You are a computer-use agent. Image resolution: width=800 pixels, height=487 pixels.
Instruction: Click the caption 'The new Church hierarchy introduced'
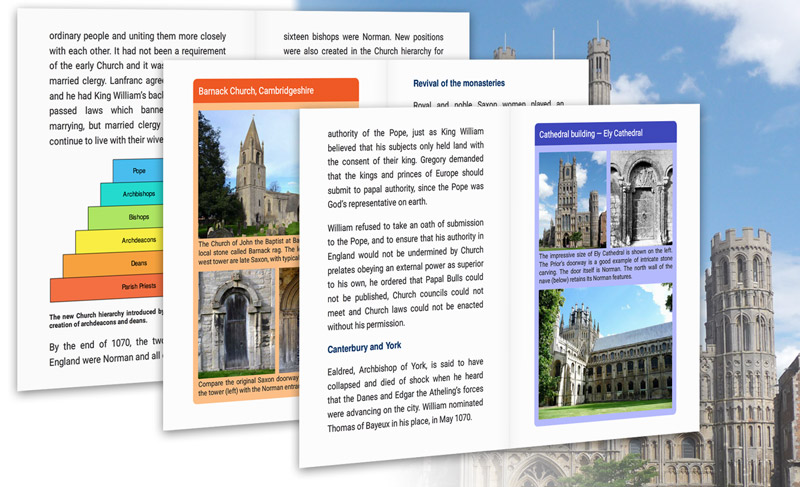106,317
